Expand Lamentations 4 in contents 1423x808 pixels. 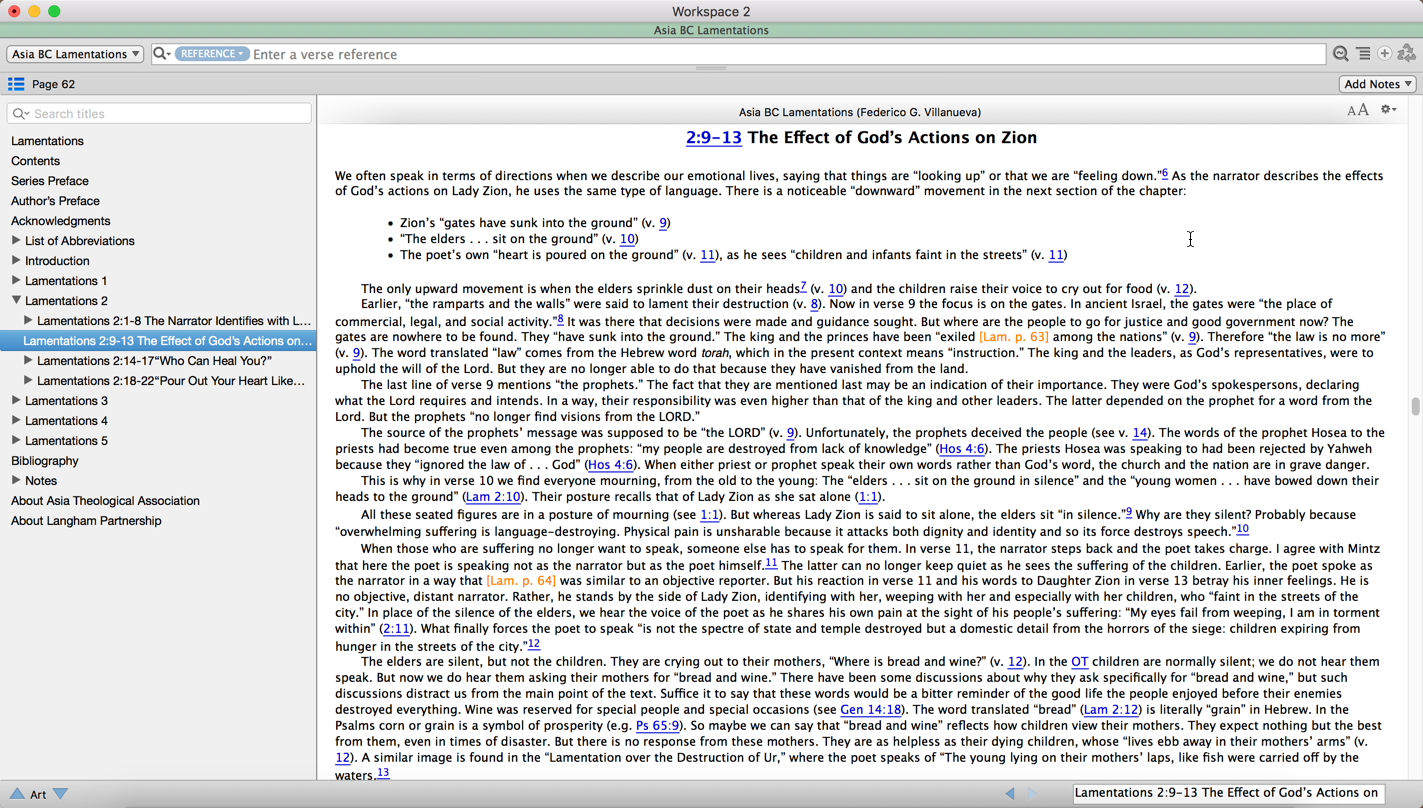(x=16, y=420)
